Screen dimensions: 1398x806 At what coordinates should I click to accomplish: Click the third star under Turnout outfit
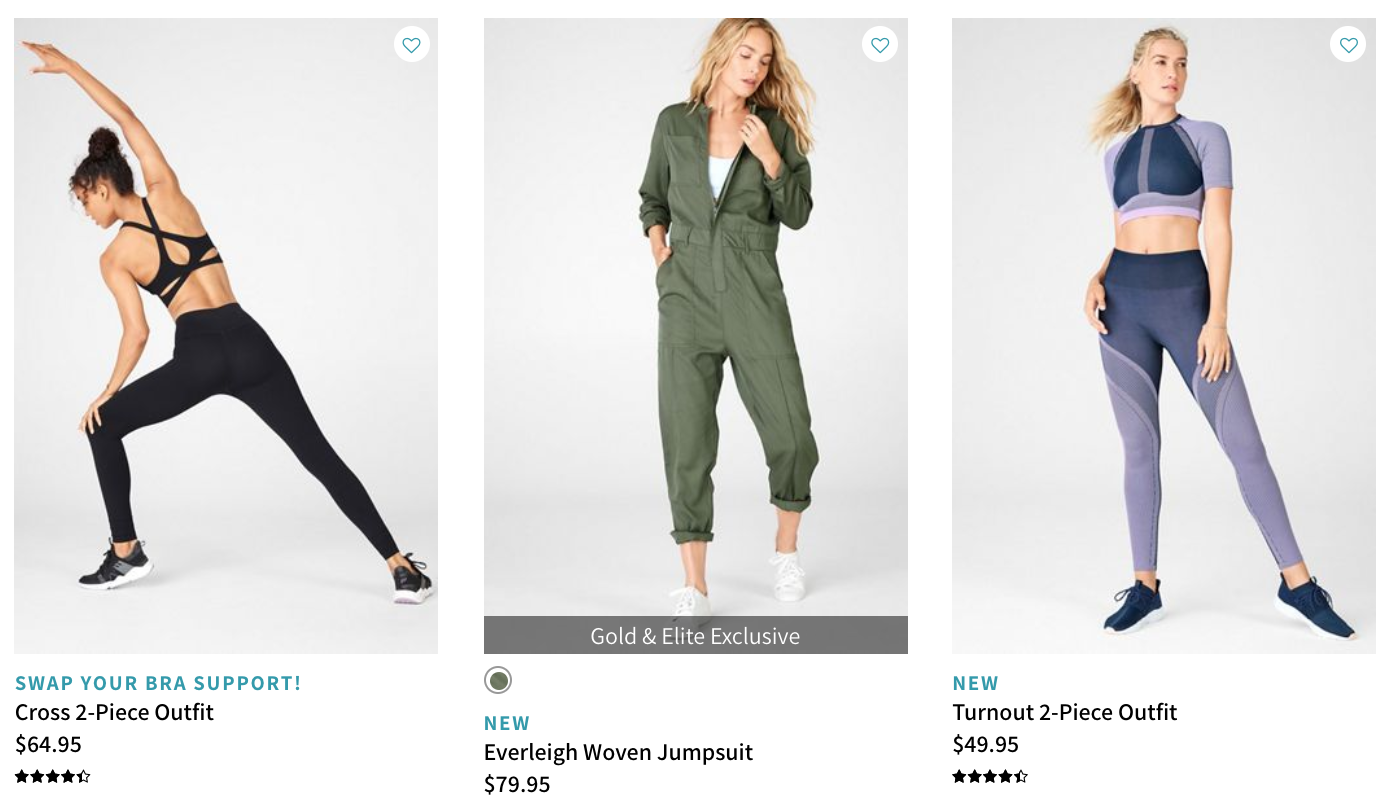pyautogui.click(x=990, y=776)
